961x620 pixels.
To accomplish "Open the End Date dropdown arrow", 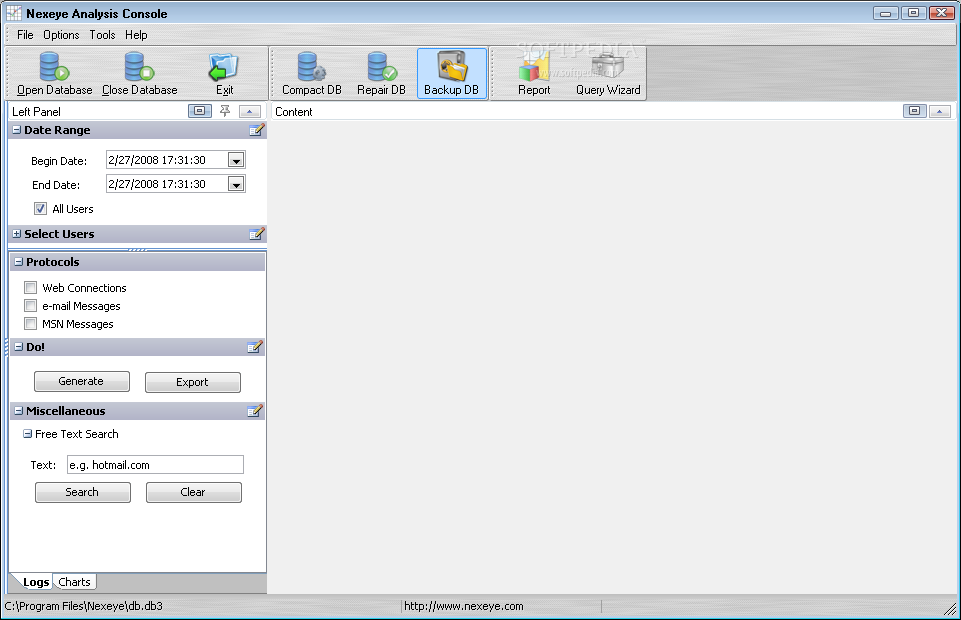I will 236,184.
